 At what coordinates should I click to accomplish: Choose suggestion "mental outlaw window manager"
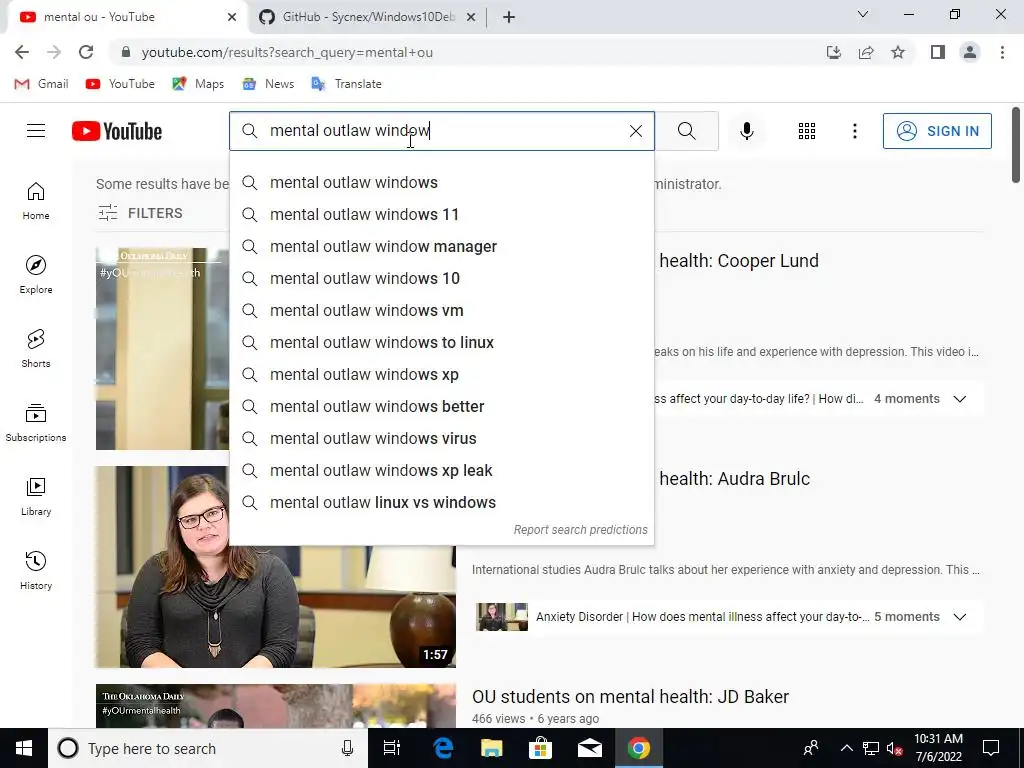coord(441,246)
